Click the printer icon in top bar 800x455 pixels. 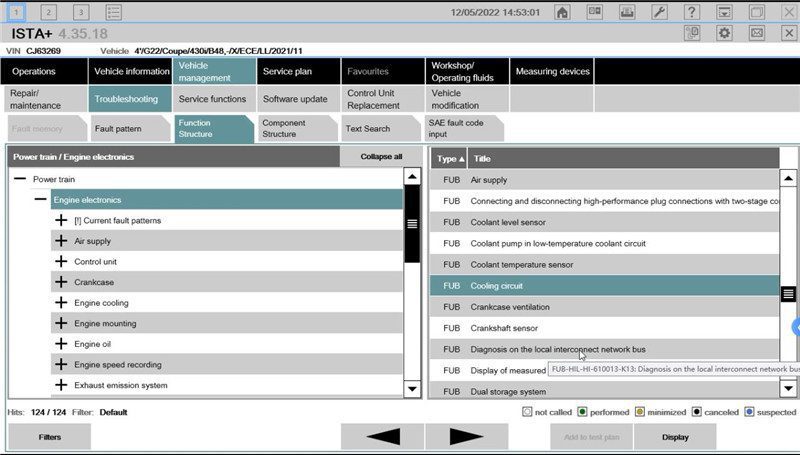pyautogui.click(x=627, y=12)
